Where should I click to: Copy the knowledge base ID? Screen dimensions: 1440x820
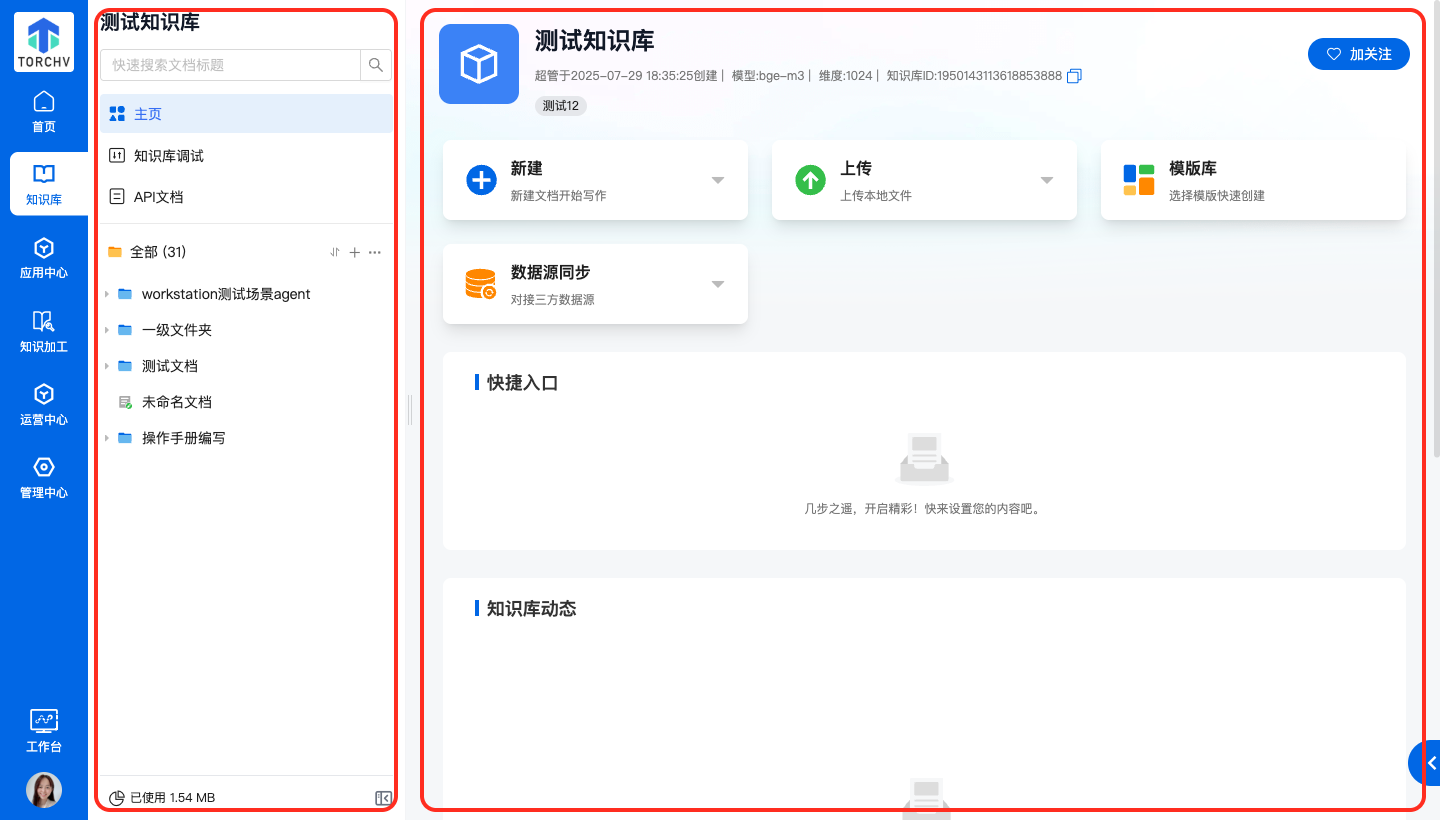click(1075, 76)
